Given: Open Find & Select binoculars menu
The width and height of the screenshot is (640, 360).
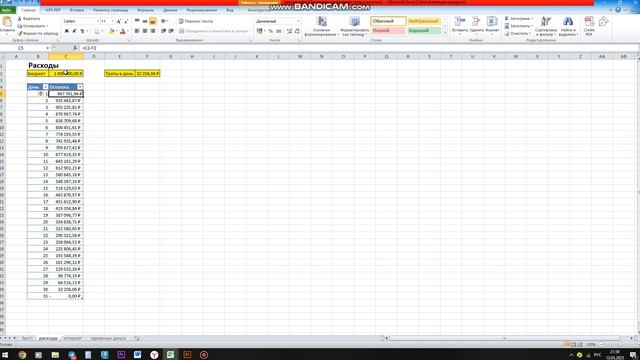Looking at the screenshot, I should click(567, 26).
